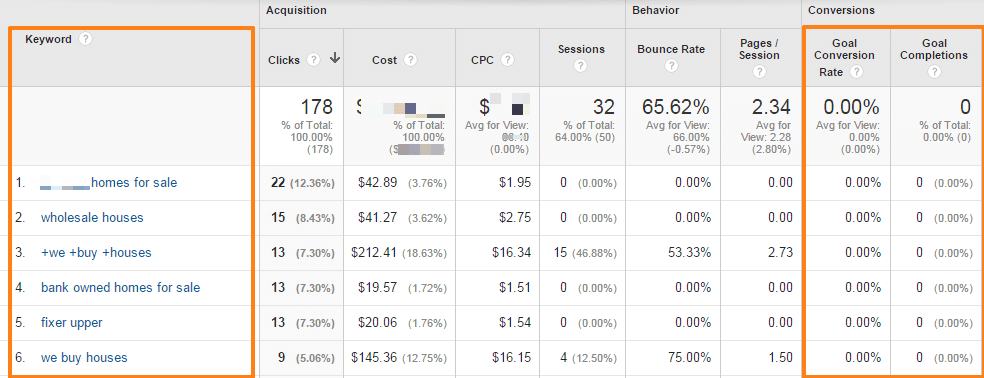Image resolution: width=984 pixels, height=378 pixels.
Task: Click the help icon under Pages / Session
Action: 759,72
